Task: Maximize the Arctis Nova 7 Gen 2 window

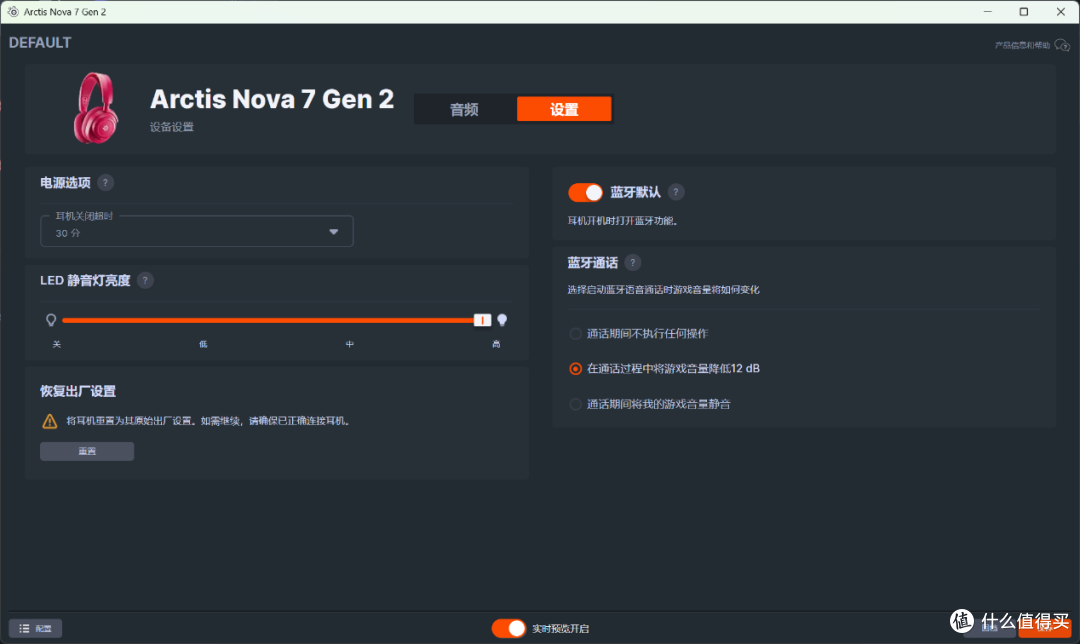Action: pos(1024,12)
